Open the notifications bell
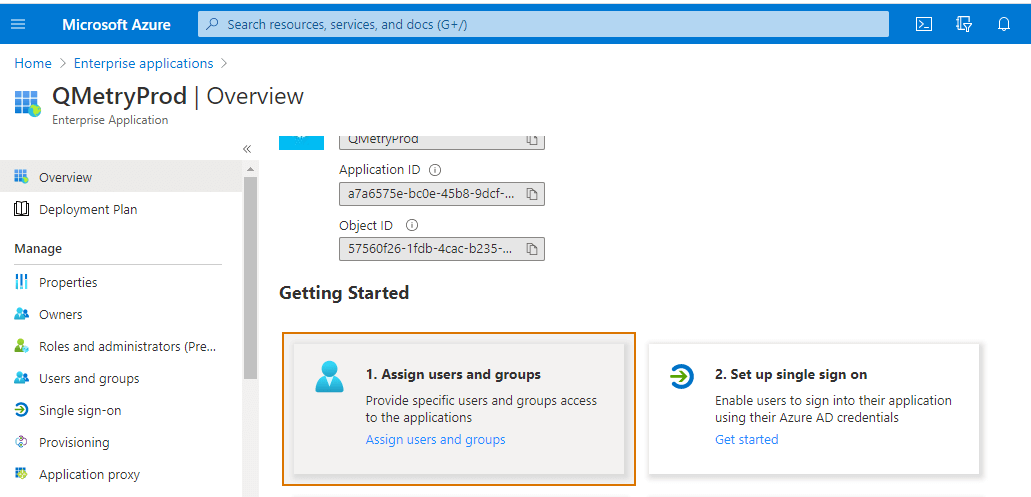 click(x=1003, y=24)
